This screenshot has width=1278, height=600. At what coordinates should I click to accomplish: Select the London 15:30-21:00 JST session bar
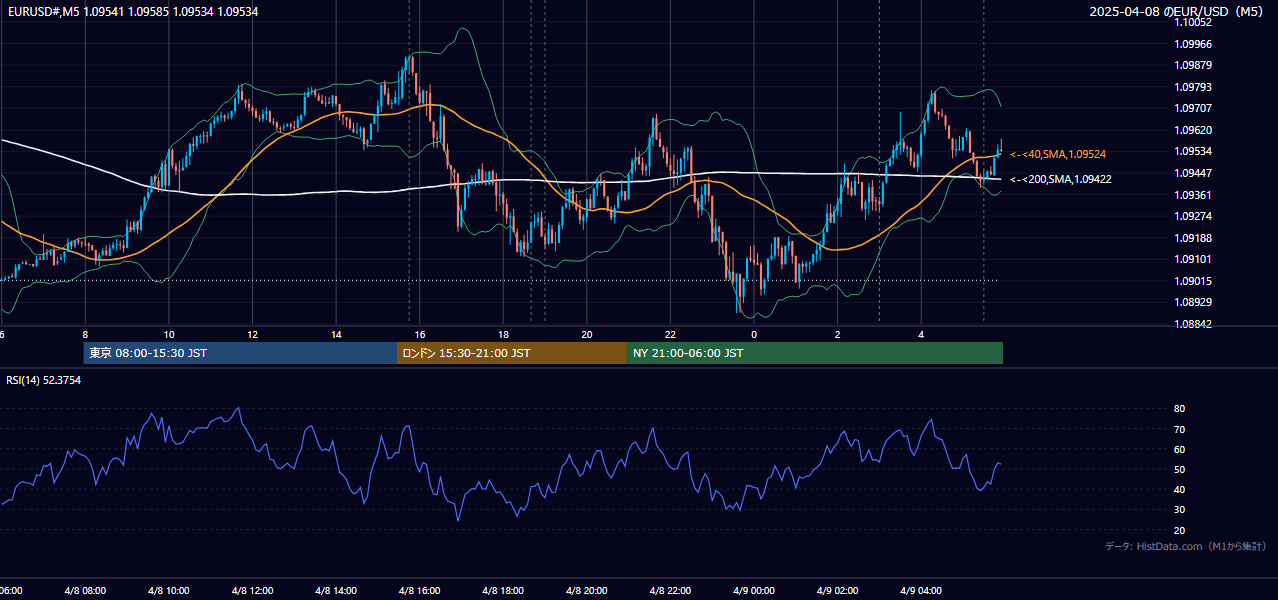click(512, 353)
